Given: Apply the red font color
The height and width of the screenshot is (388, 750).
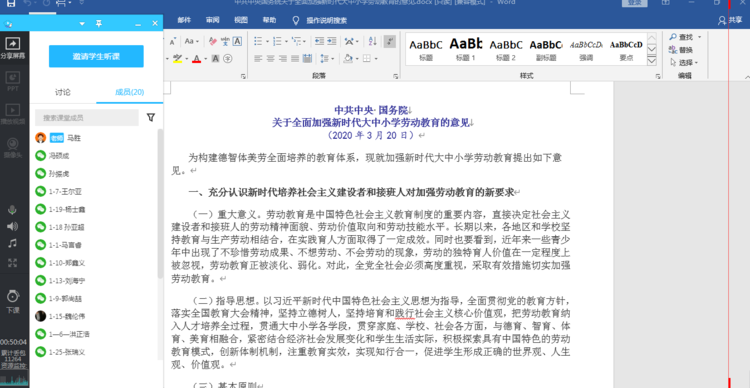Looking at the screenshot, I should pyautogui.click(x=196, y=58).
